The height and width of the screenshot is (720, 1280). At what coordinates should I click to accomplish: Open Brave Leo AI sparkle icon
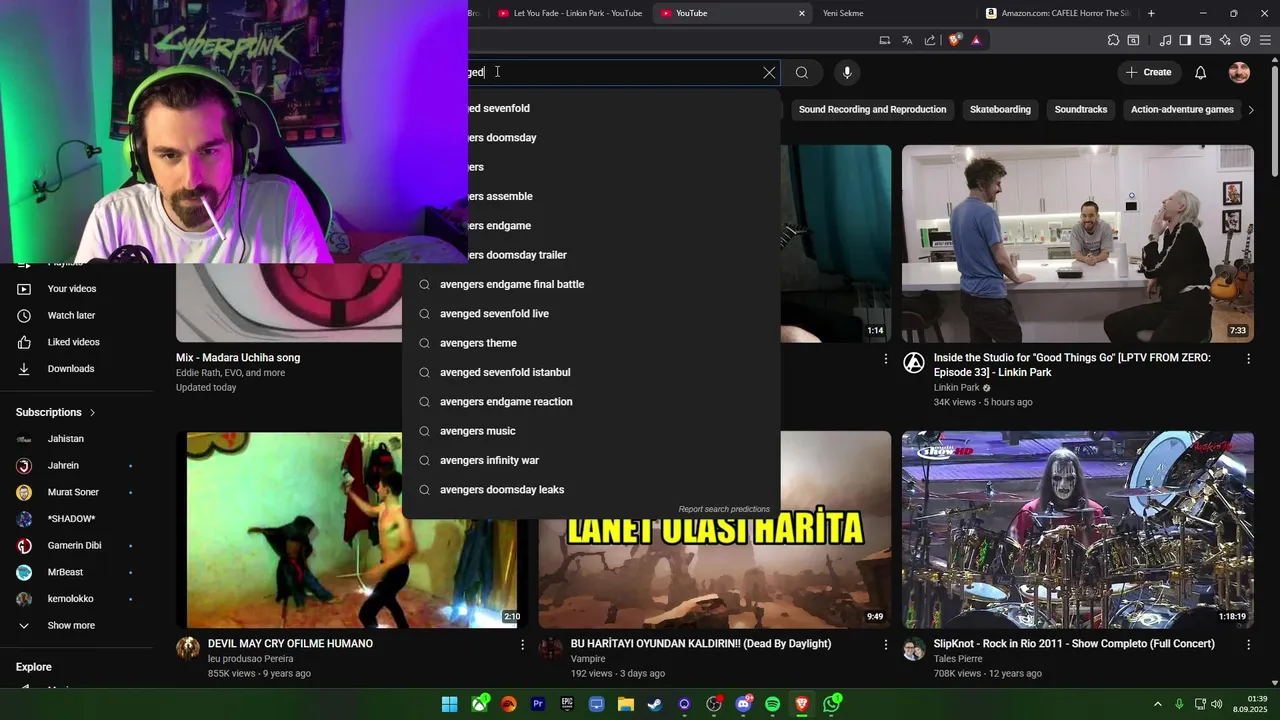coord(1225,40)
